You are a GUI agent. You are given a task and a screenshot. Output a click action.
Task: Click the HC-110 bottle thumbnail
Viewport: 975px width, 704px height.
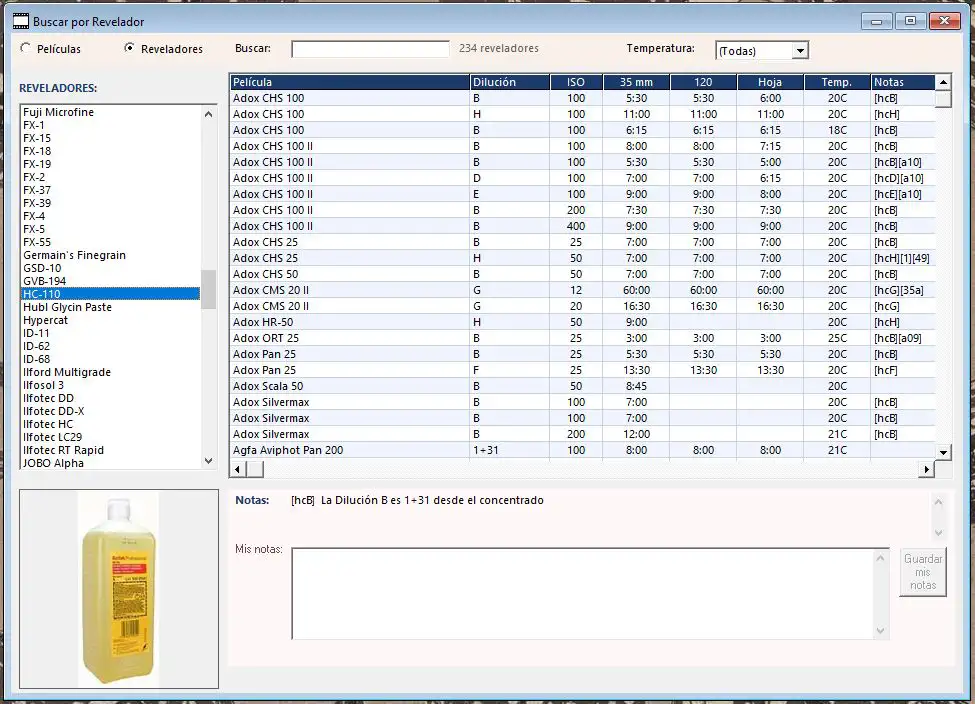click(119, 589)
